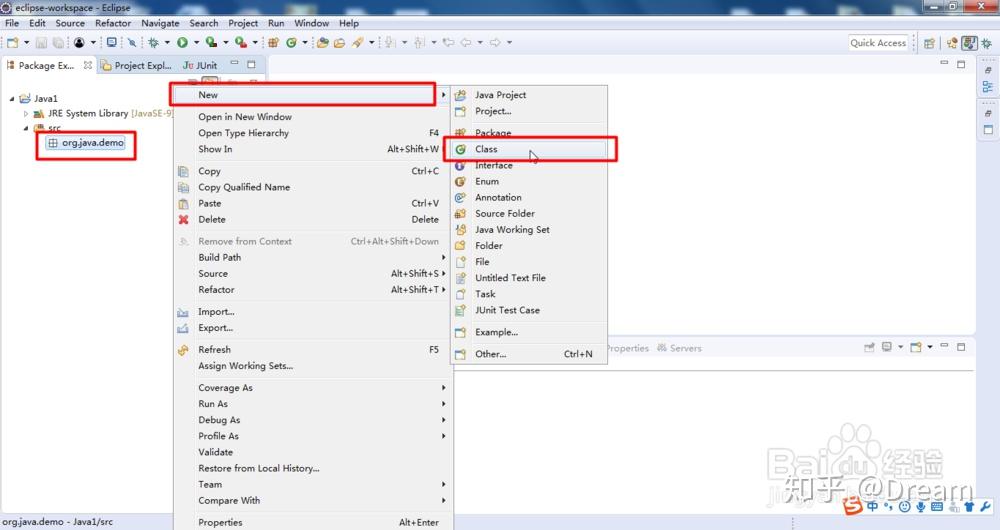Click the green Run toolbar button

pyautogui.click(x=182, y=43)
